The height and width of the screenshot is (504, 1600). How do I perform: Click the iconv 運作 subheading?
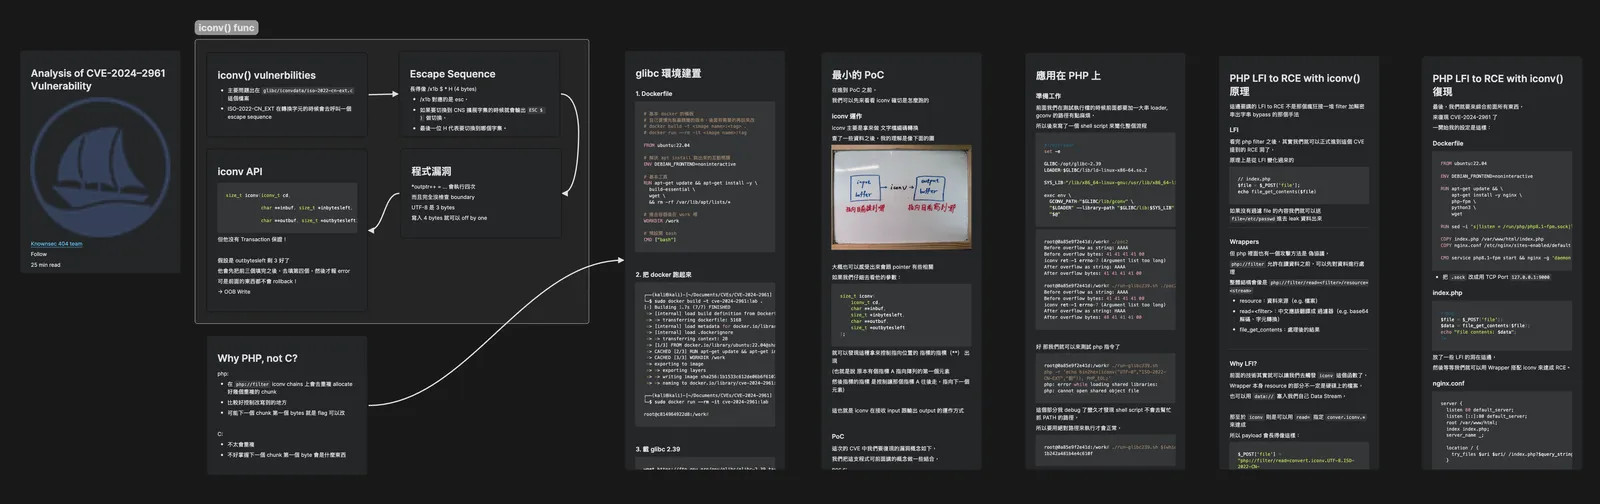[847, 116]
